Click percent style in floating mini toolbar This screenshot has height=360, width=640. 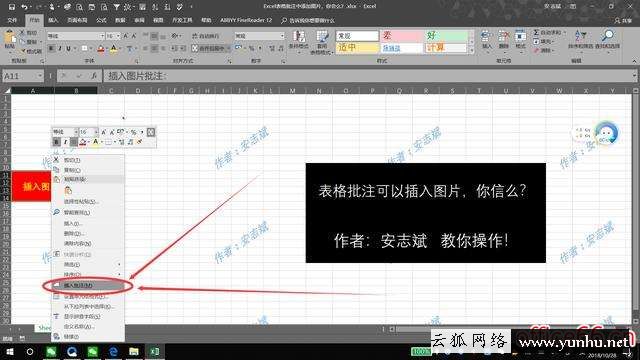133,132
